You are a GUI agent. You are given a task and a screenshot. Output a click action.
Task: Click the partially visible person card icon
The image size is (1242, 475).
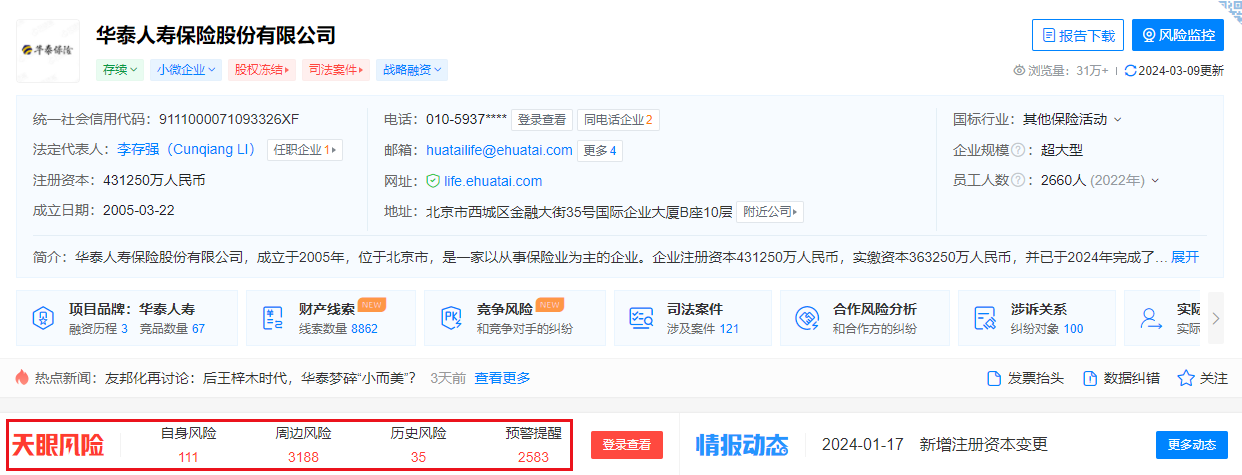pyautogui.click(x=1152, y=318)
